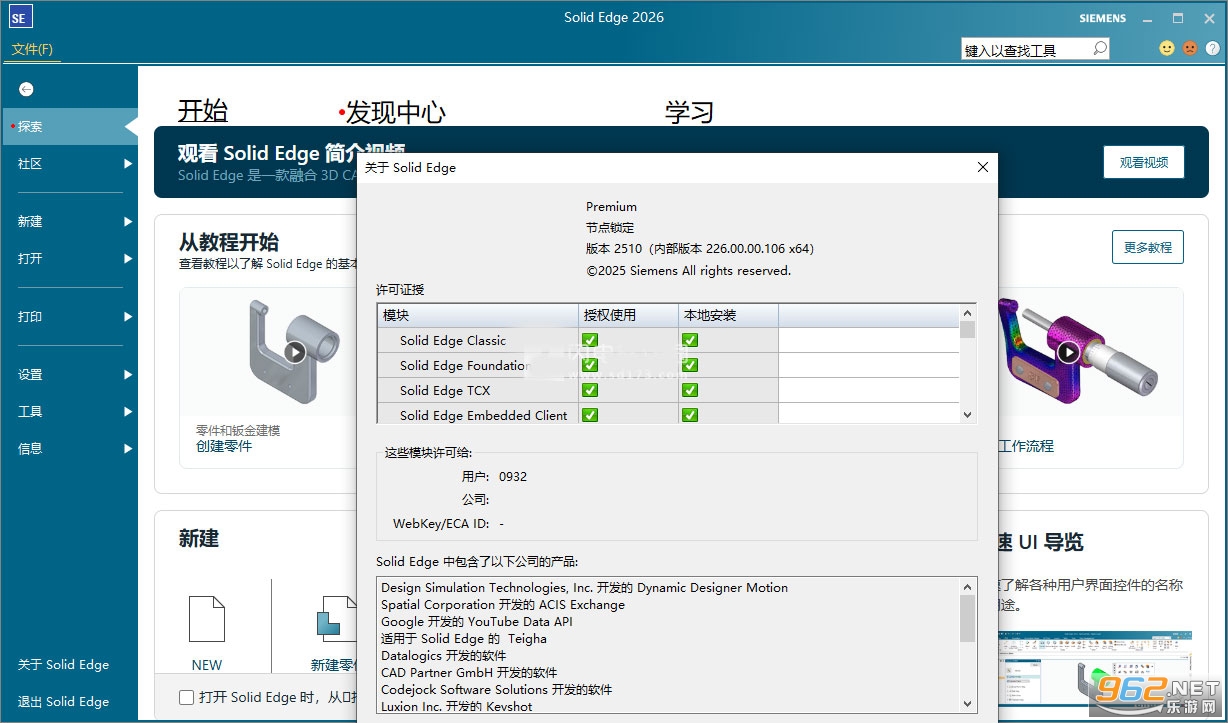
Task: Toggle Solid Edge Embedded Client authorized checkbox
Action: [590, 415]
